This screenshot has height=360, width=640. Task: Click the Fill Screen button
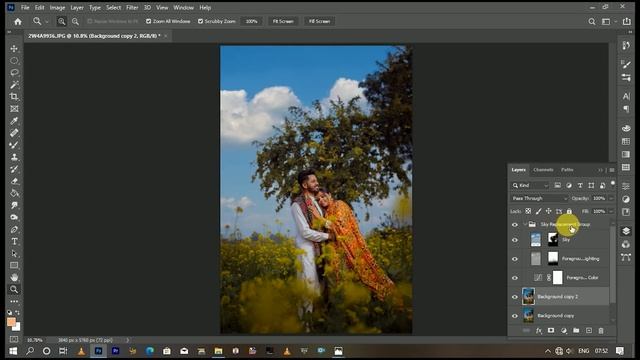(x=319, y=21)
